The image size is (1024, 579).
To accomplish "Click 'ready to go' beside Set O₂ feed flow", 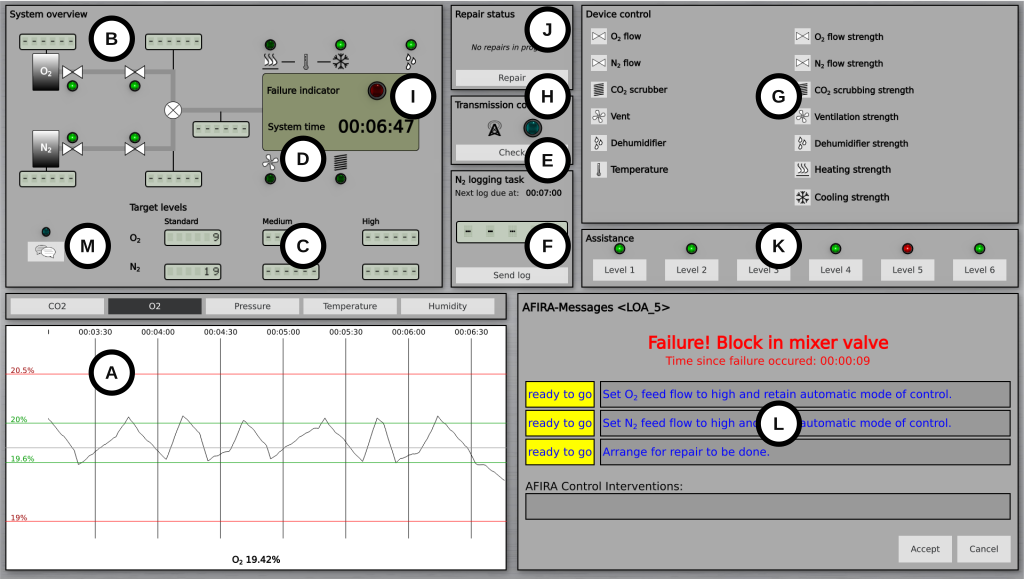I will click(560, 394).
